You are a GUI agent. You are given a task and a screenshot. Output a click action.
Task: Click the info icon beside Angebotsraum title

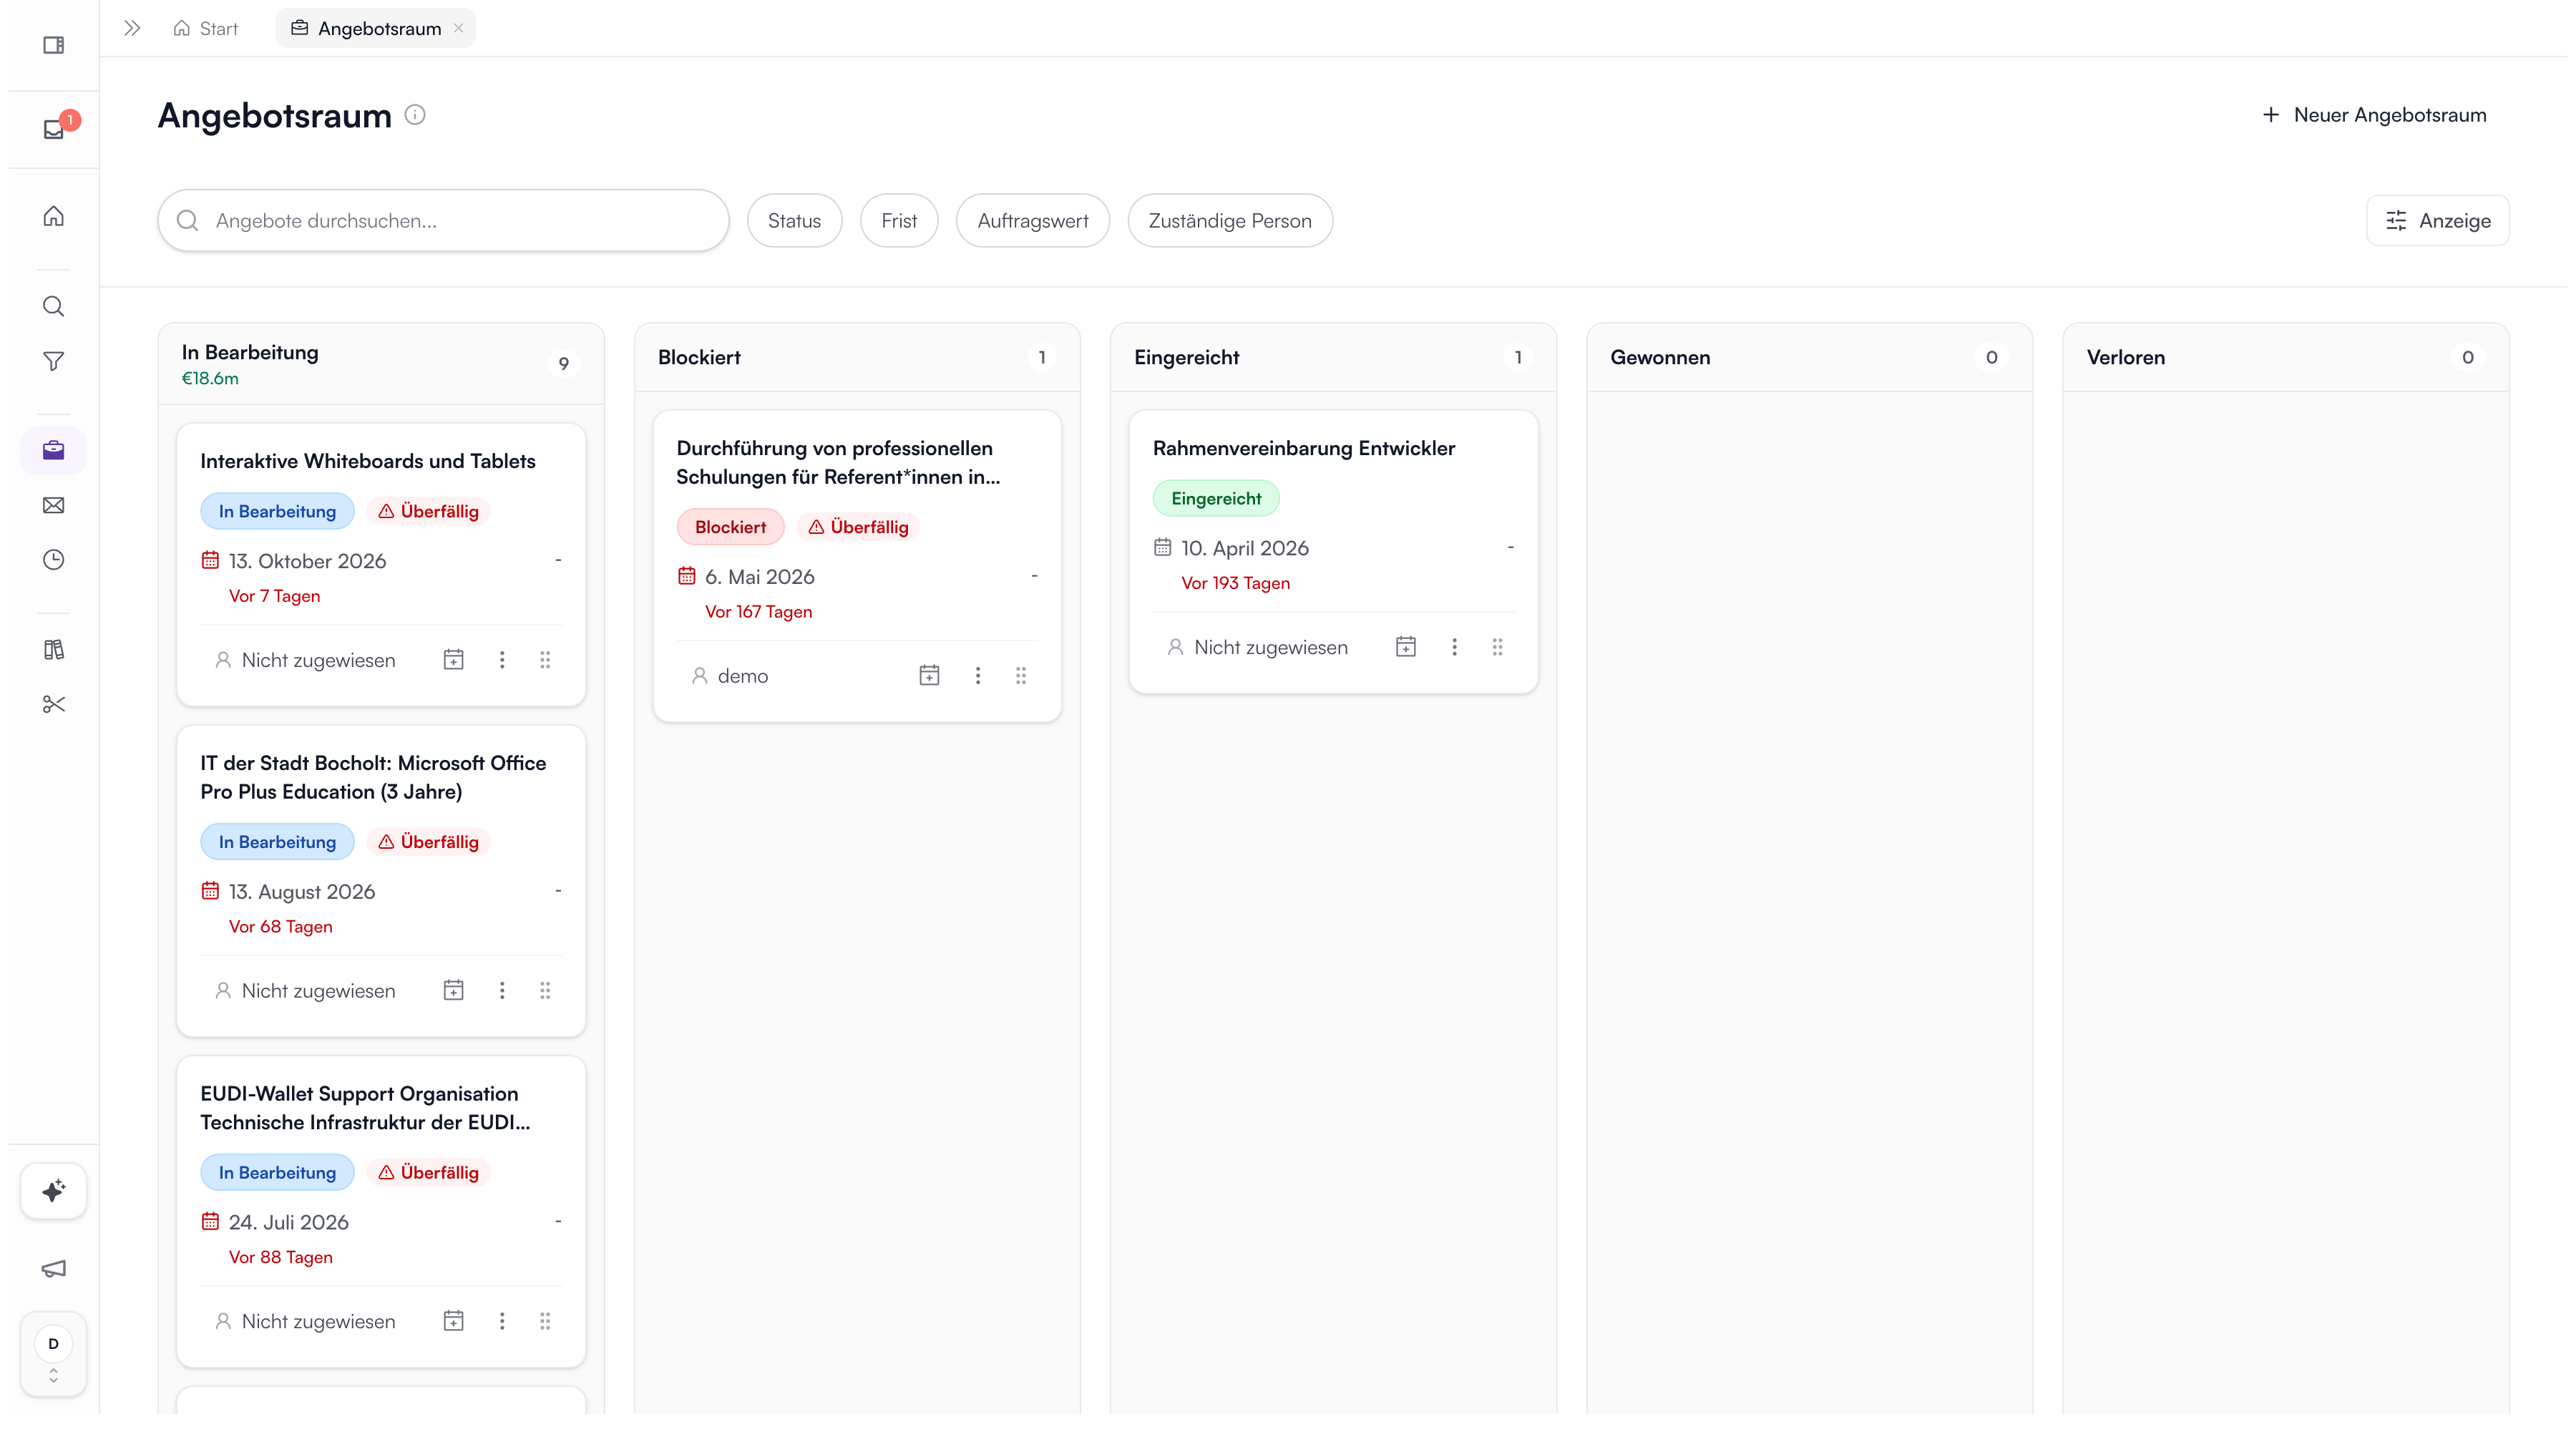(415, 115)
